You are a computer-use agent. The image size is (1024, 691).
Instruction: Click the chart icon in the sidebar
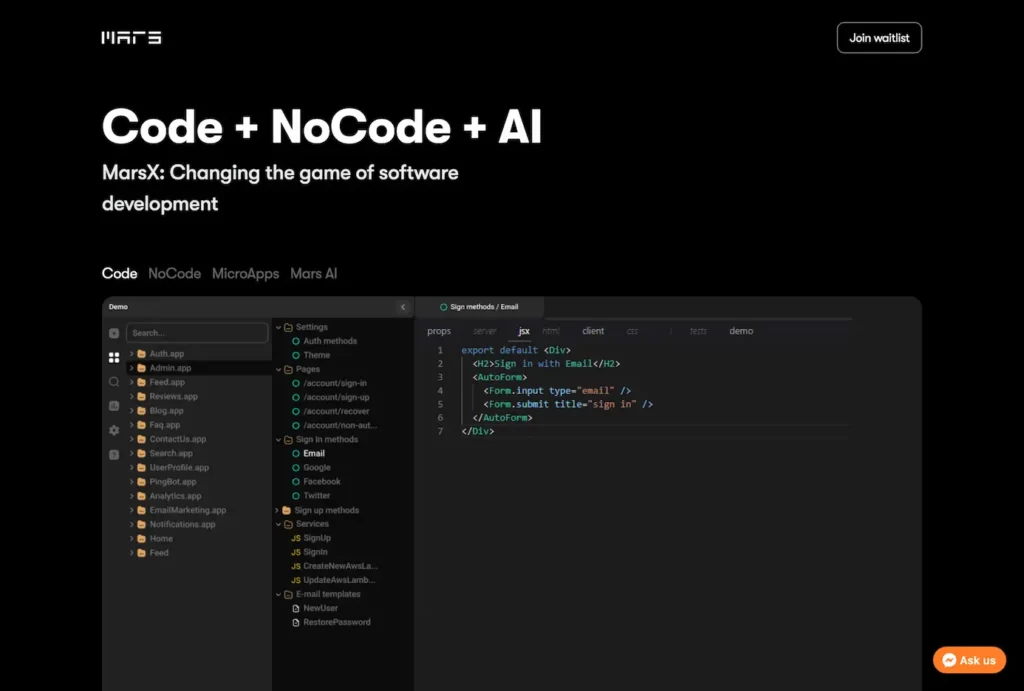114,405
